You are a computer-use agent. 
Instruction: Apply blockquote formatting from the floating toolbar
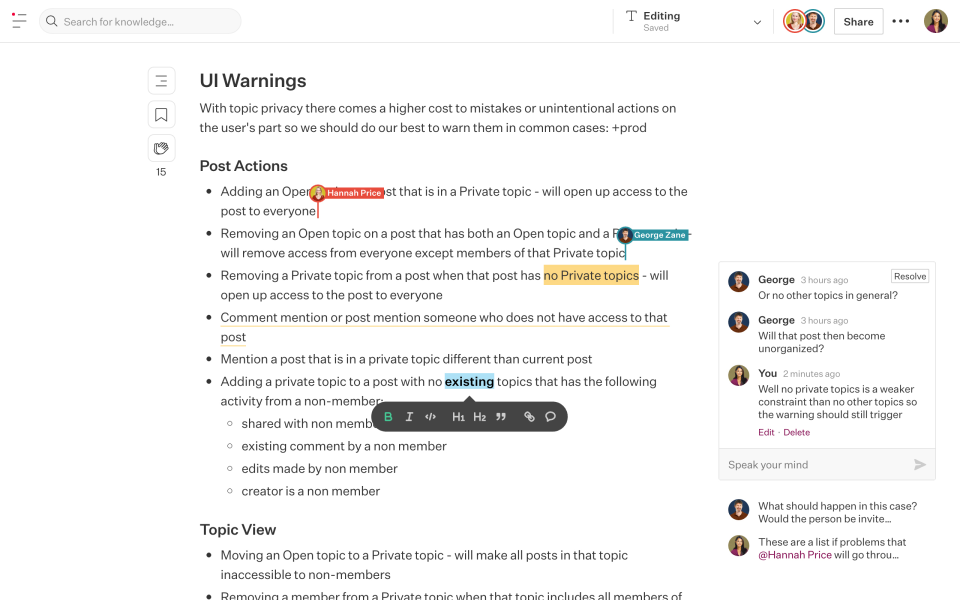[501, 416]
